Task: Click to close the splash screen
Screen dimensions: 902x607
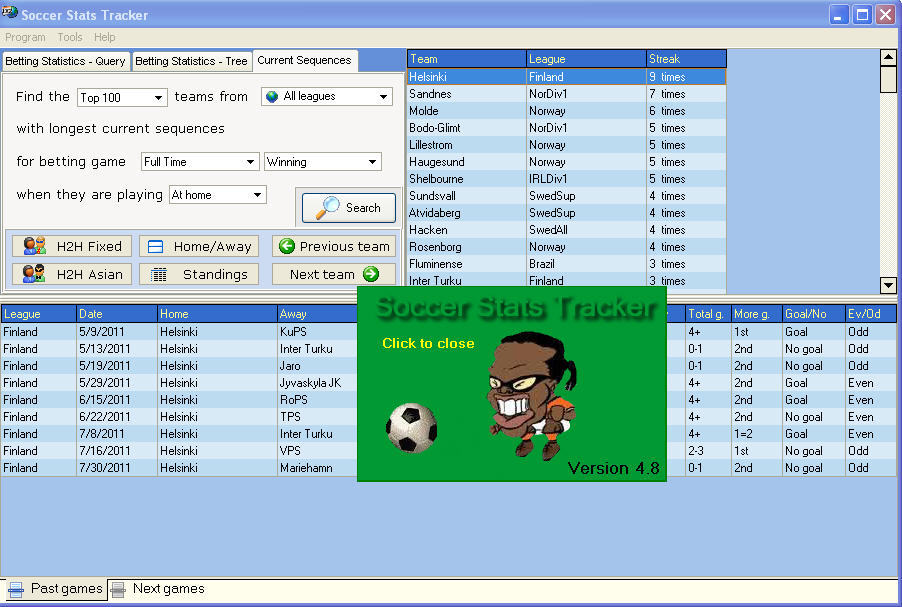Action: [428, 343]
